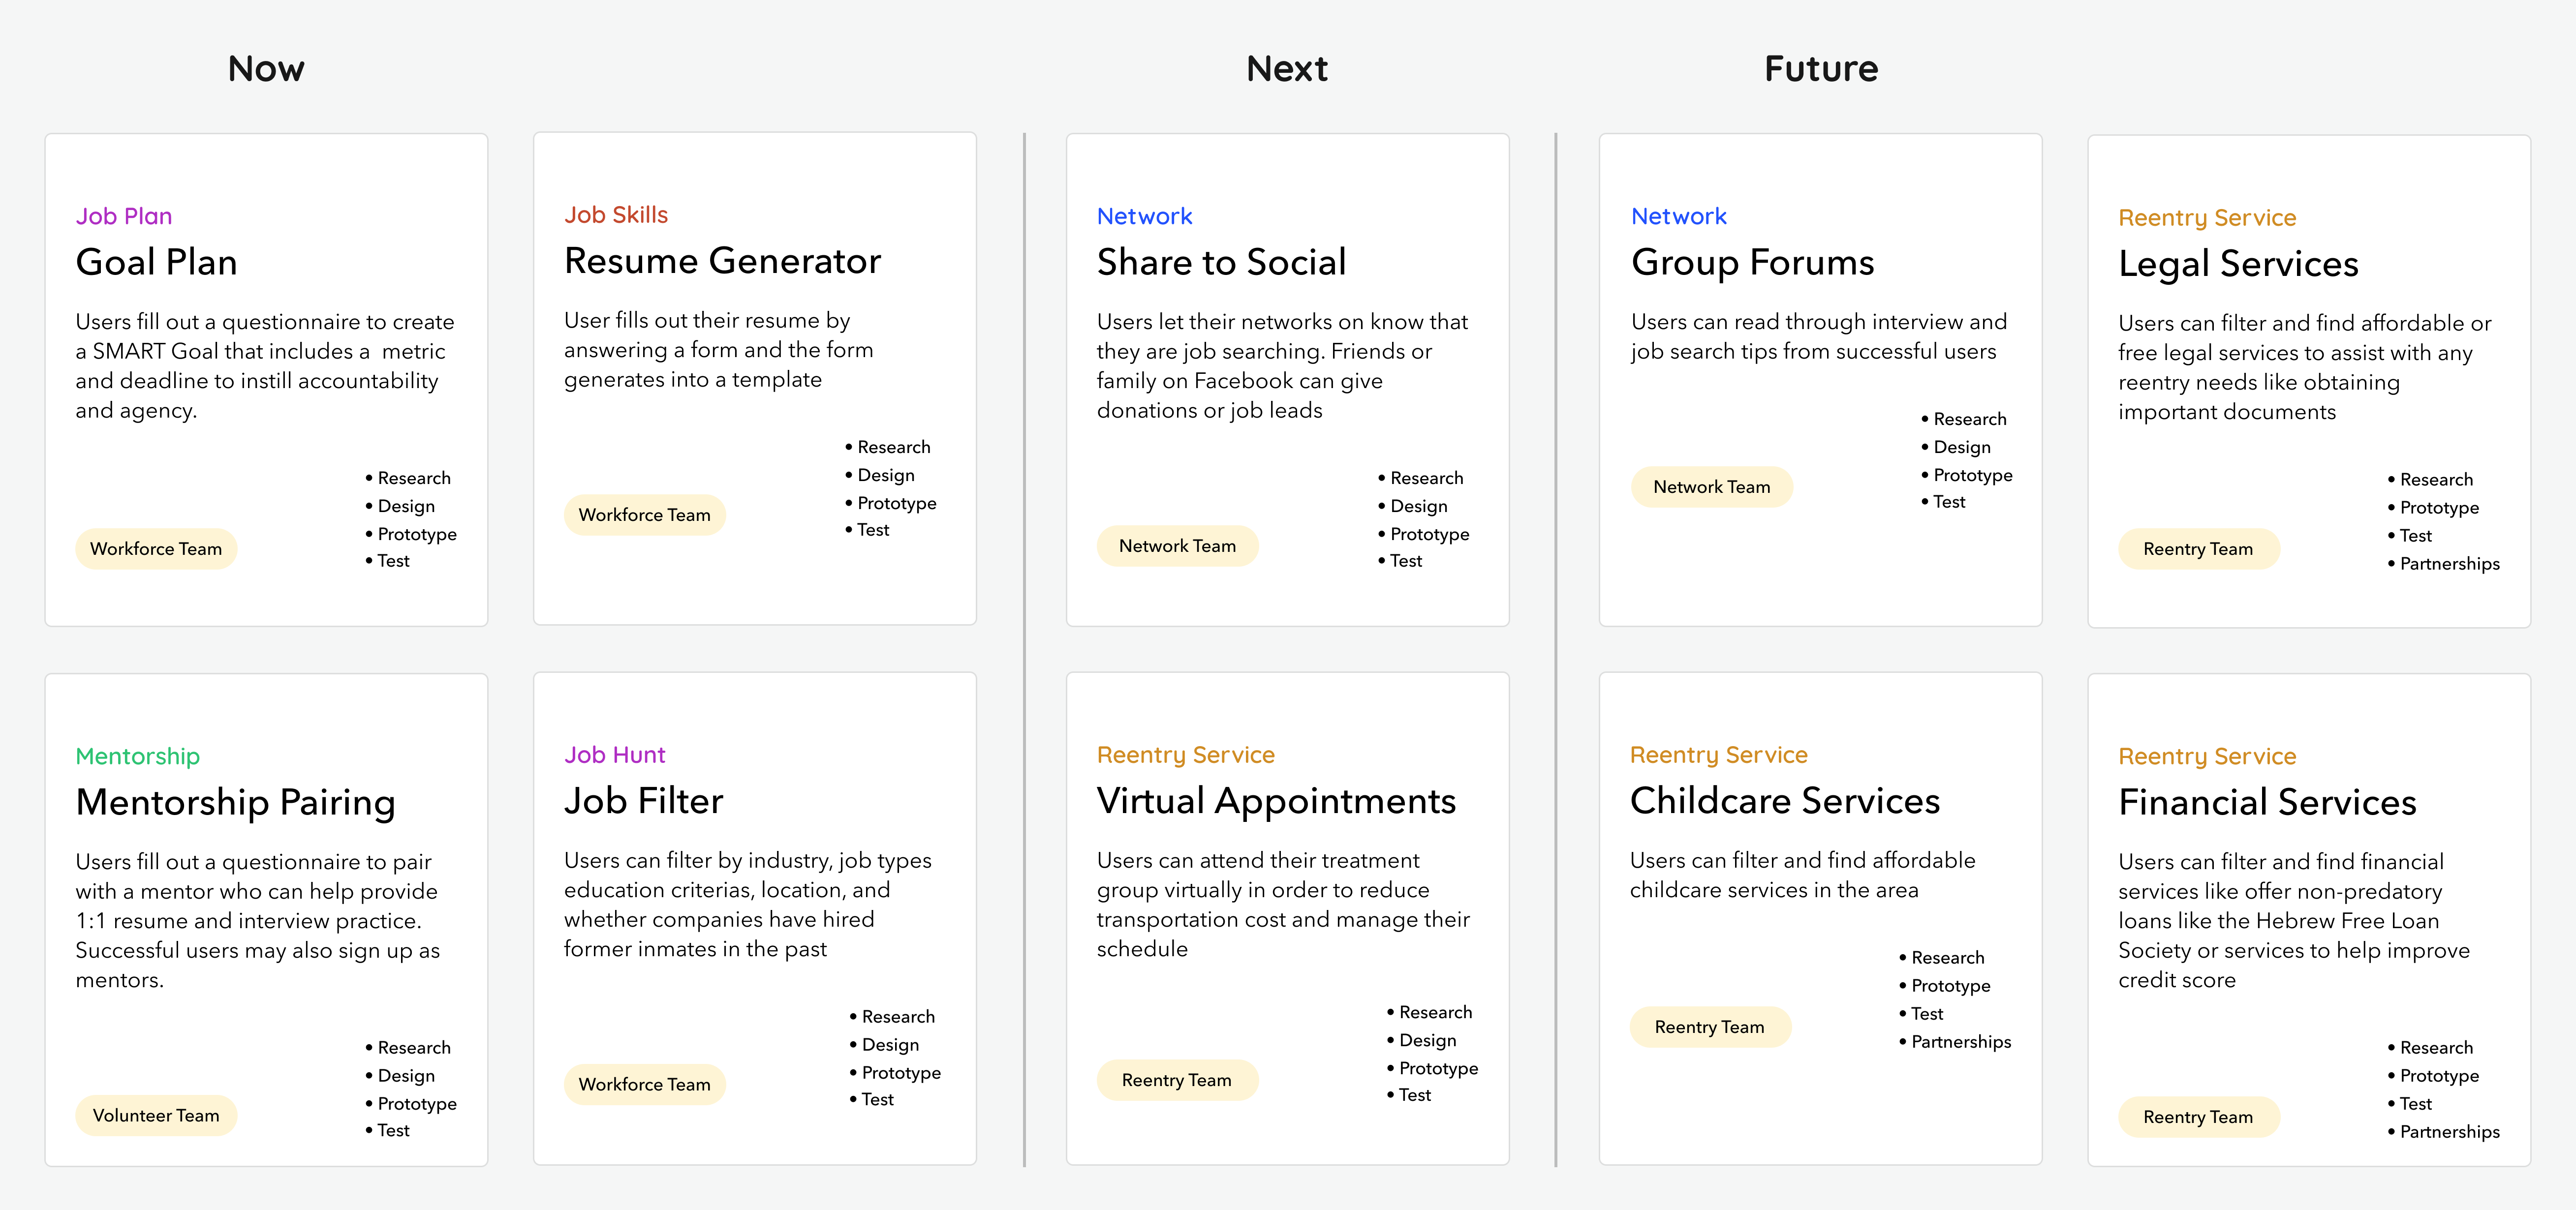This screenshot has height=1210, width=2576.
Task: Click the Job Skills category label
Action: [616, 215]
